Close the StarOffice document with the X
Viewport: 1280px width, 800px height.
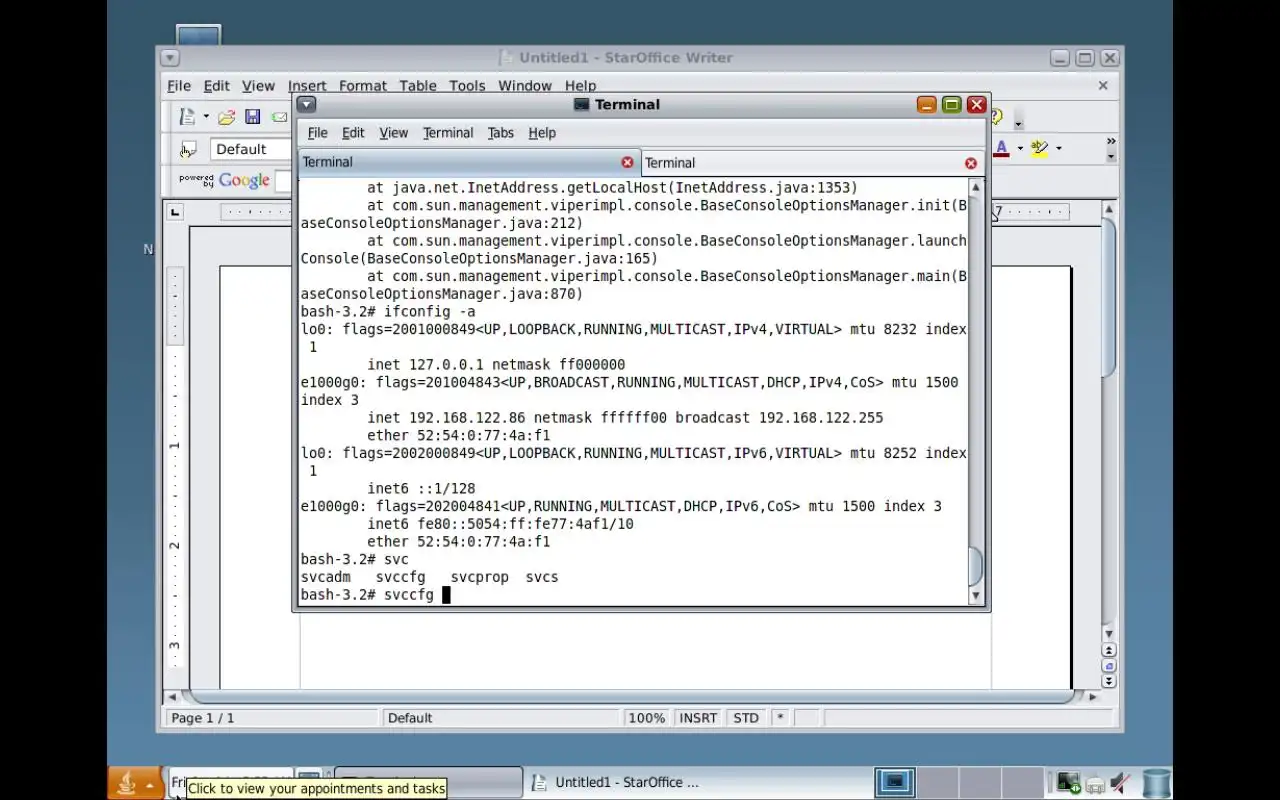(1103, 86)
